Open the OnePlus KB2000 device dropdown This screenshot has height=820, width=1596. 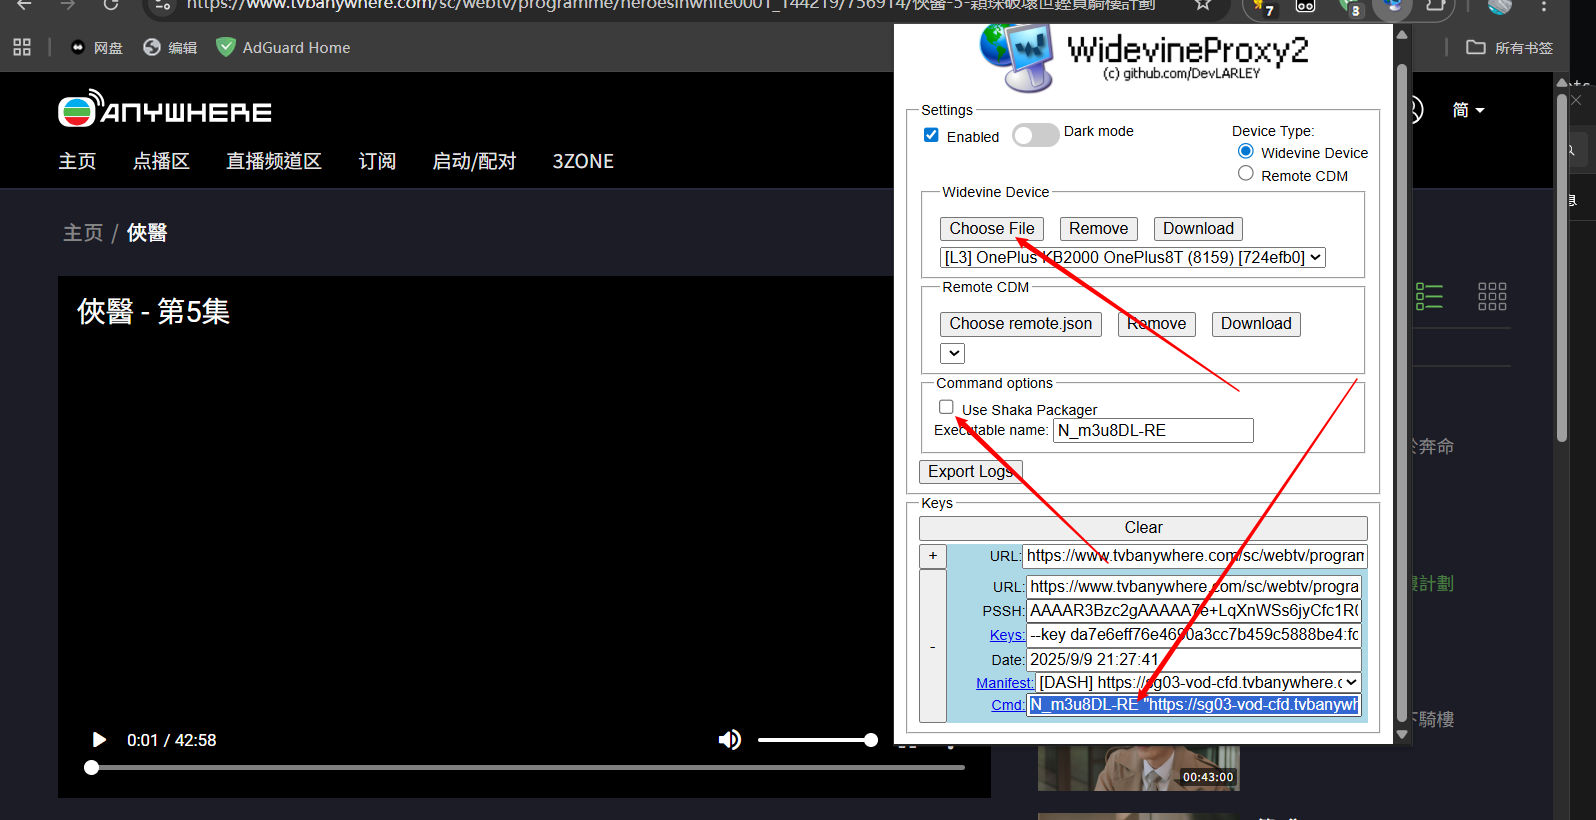click(x=1133, y=258)
